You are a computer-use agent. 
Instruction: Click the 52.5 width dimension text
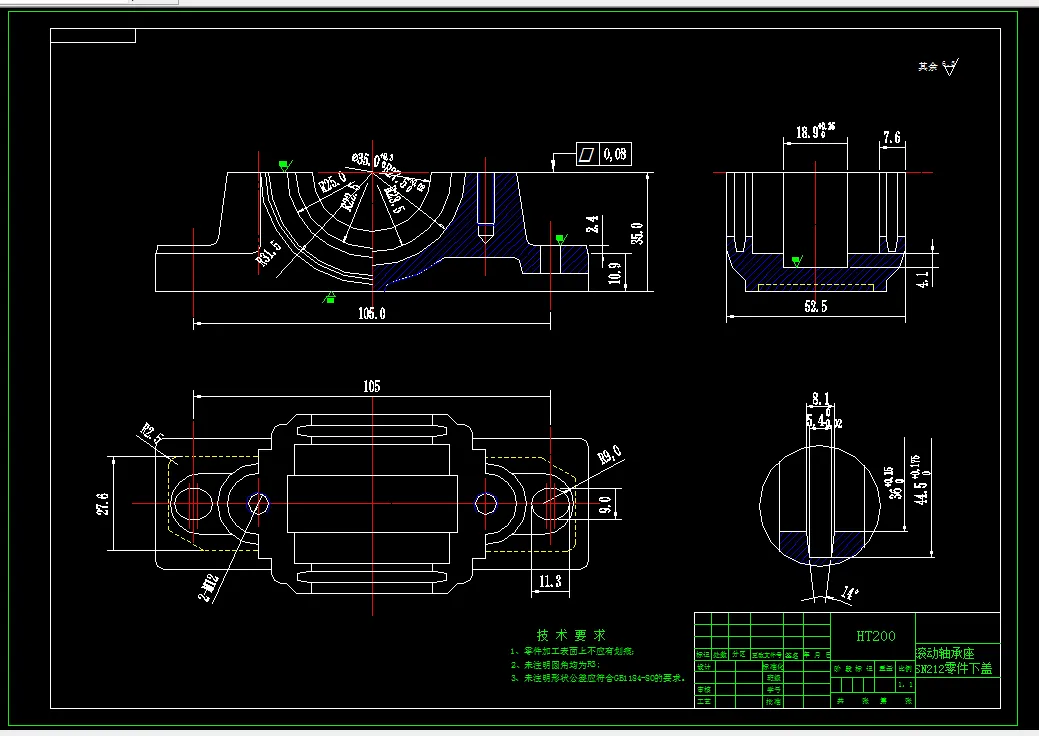point(816,306)
